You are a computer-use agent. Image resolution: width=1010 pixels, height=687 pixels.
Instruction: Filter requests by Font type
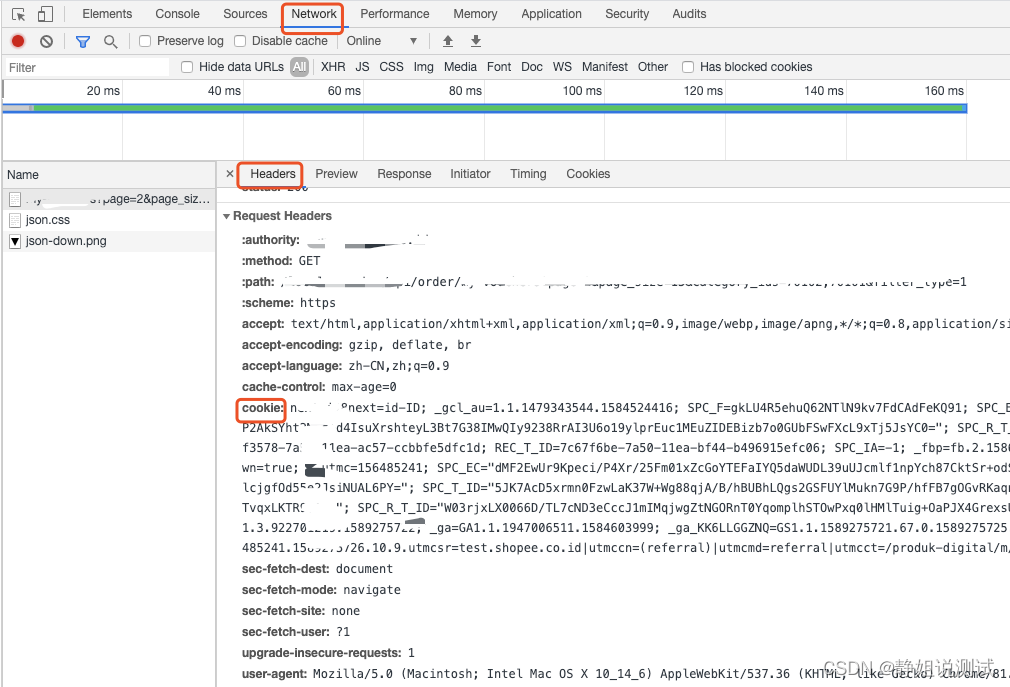[499, 67]
